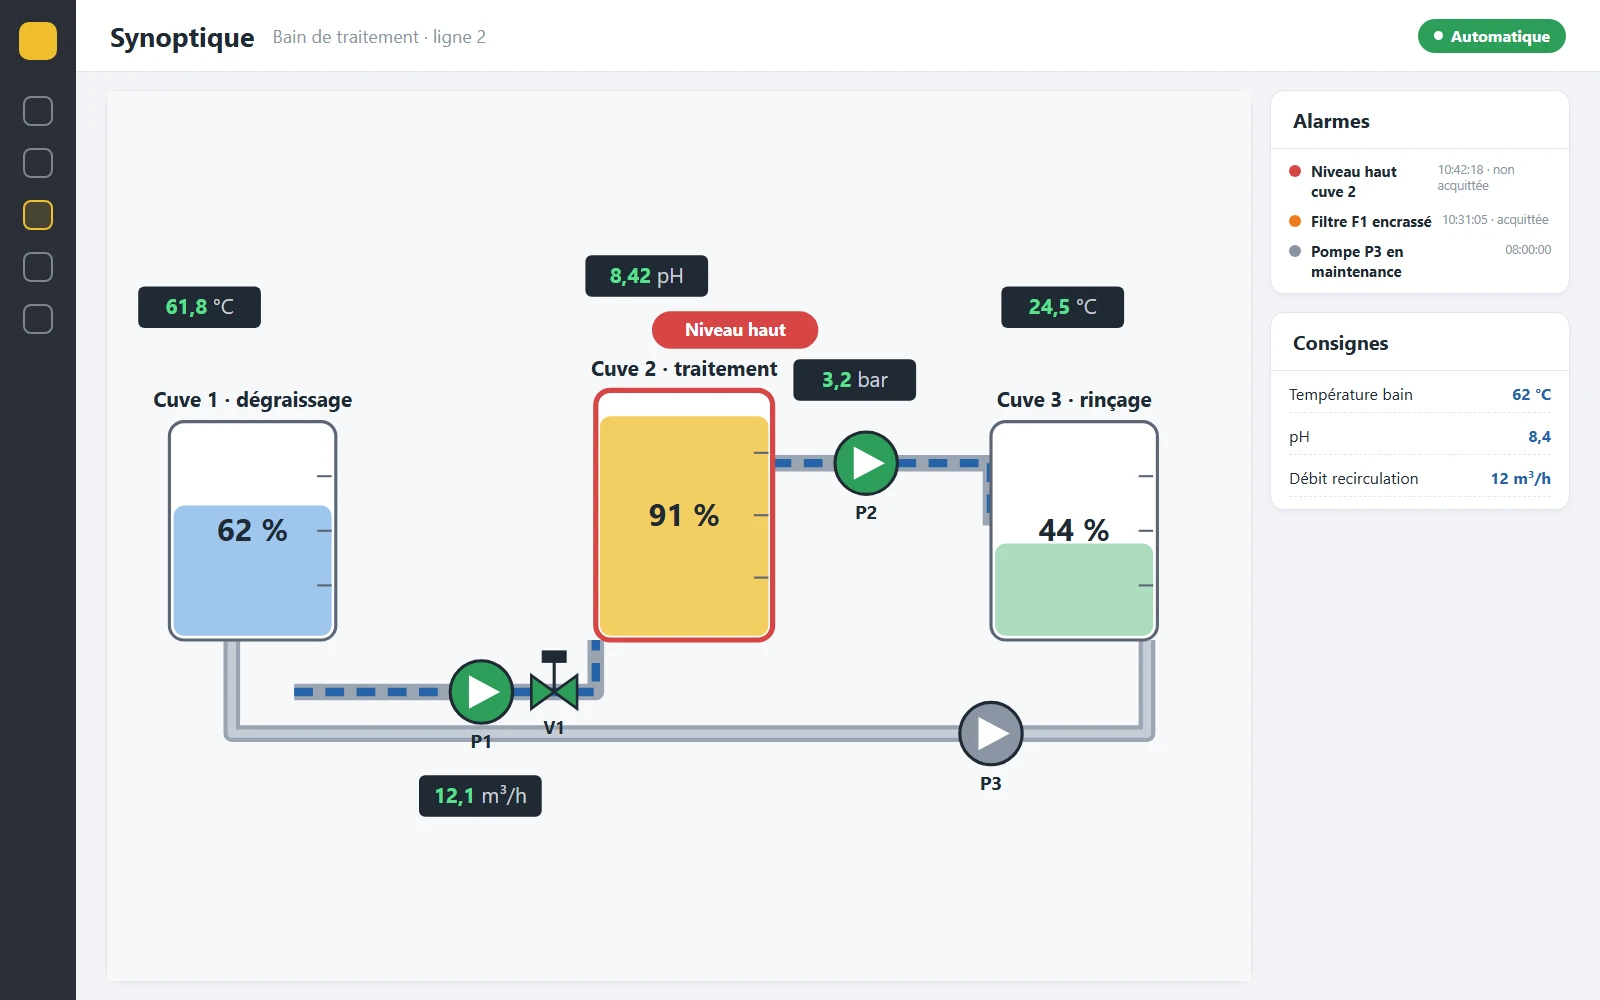
Task: Open the fourth sidebar navigation icon
Action: pos(38,267)
